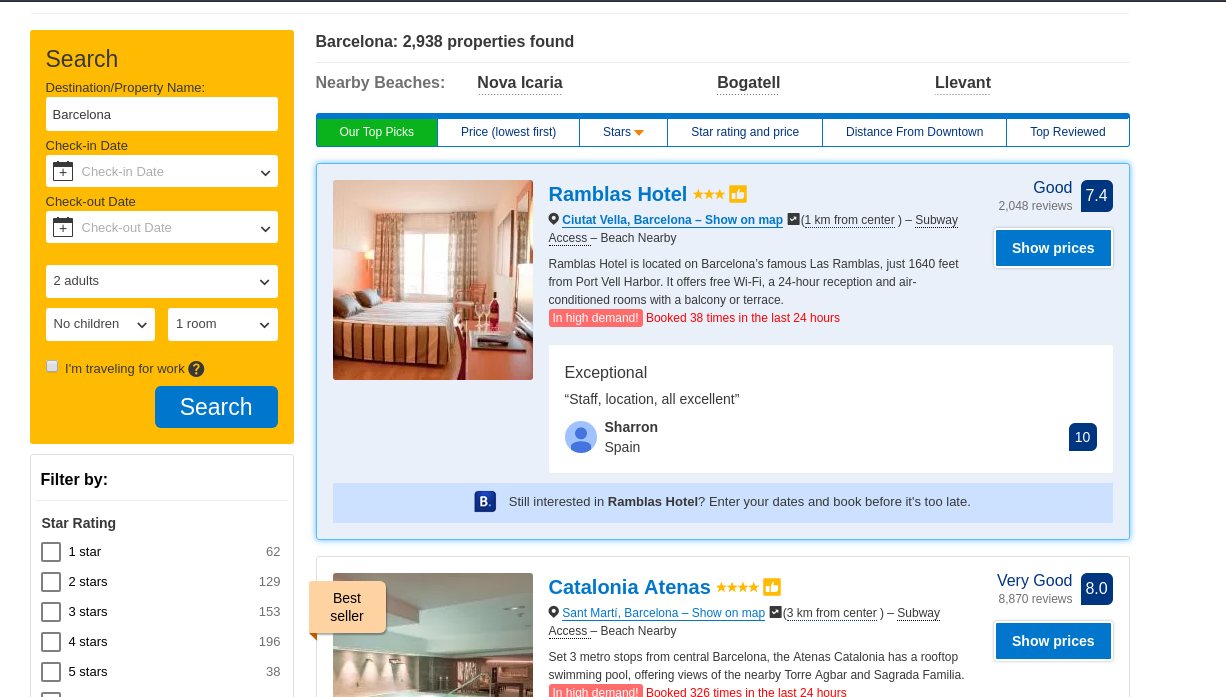Open the Nova Icaria beach link
This screenshot has width=1226, height=697.
520,83
